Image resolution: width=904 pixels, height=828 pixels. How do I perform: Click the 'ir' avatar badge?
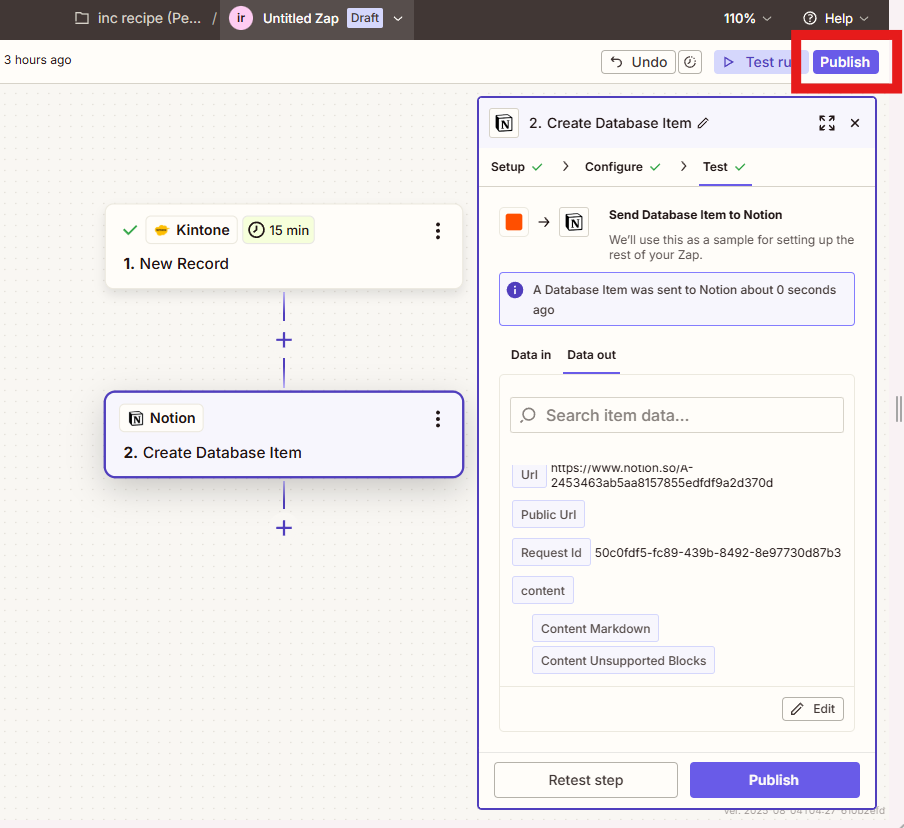coord(240,18)
